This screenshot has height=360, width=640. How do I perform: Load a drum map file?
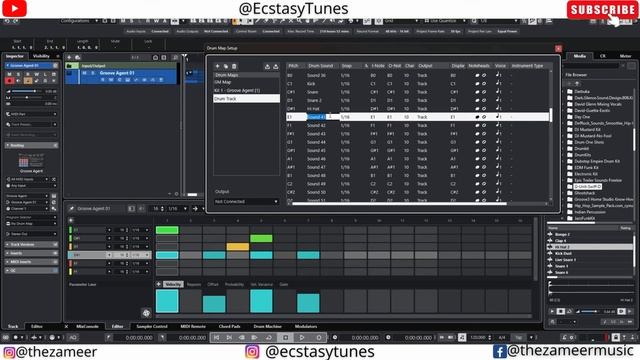(x=267, y=66)
